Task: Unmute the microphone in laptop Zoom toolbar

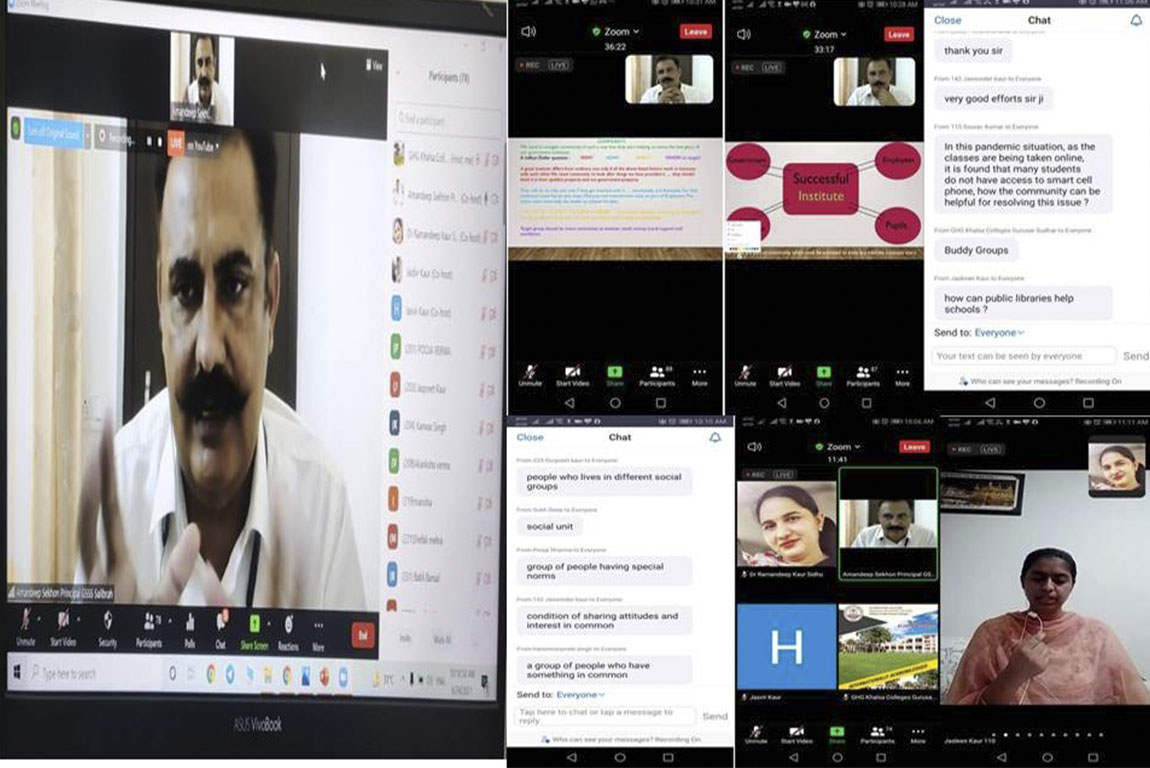Action: coord(26,626)
